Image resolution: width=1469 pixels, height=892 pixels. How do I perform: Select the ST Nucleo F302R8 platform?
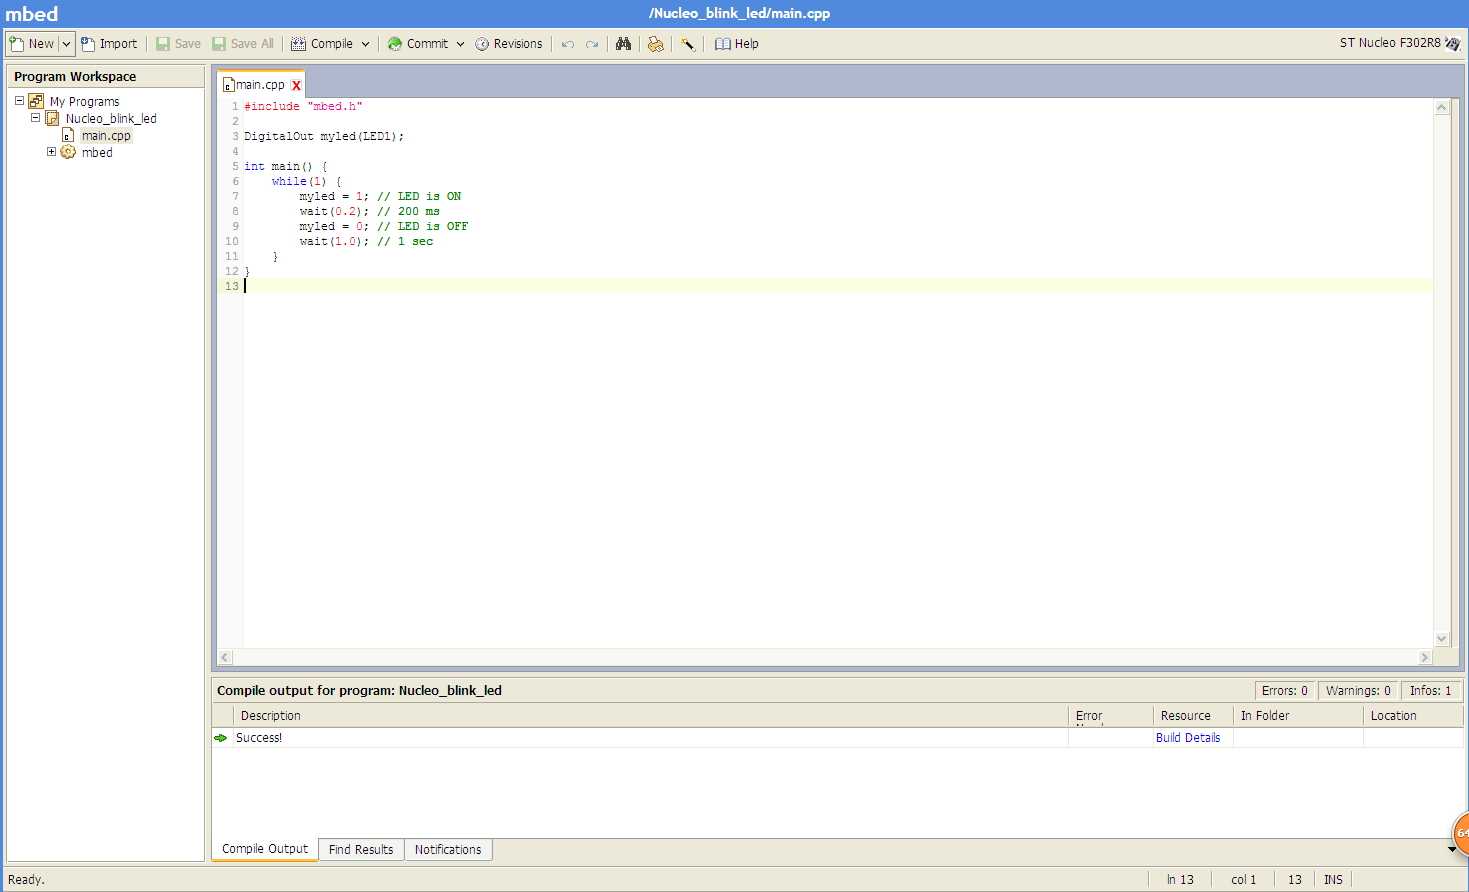[x=1399, y=43]
